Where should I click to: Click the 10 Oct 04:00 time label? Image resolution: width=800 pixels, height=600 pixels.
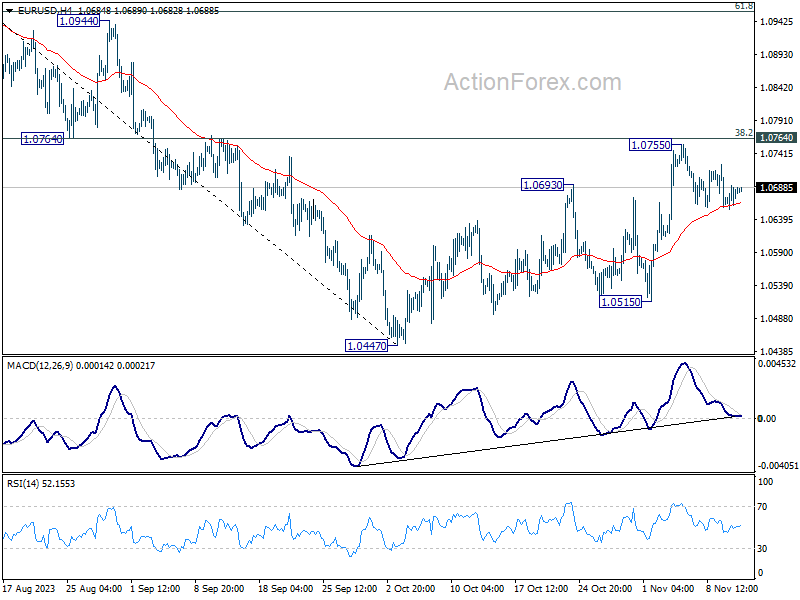coord(477,589)
